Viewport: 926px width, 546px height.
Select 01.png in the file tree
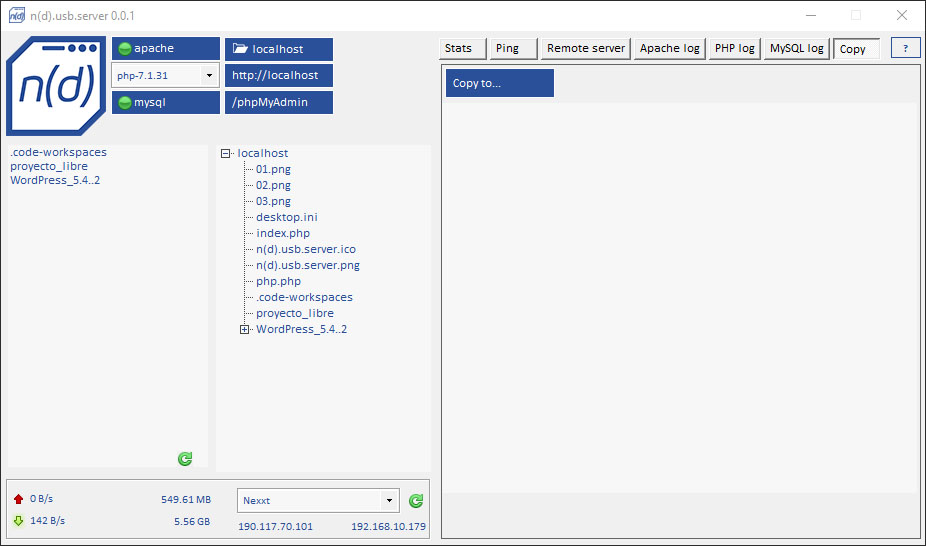click(x=273, y=169)
